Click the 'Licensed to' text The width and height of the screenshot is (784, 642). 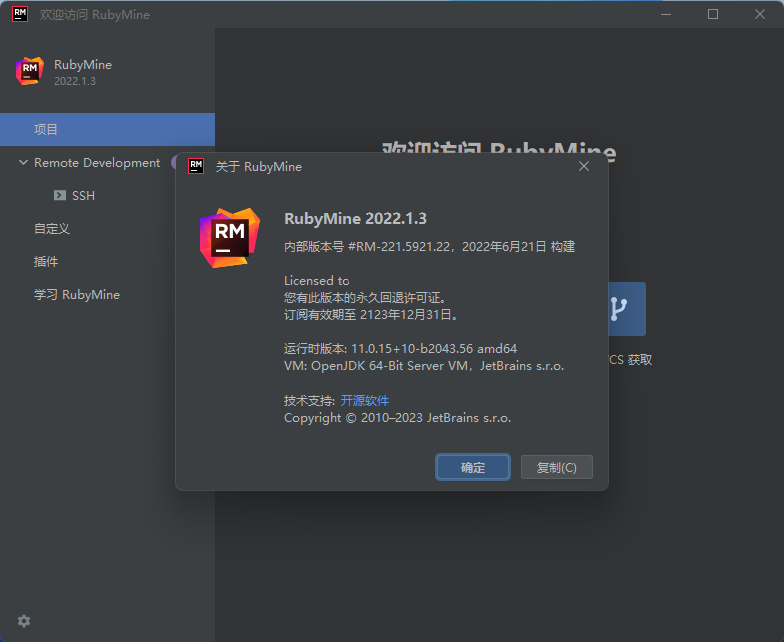point(316,280)
